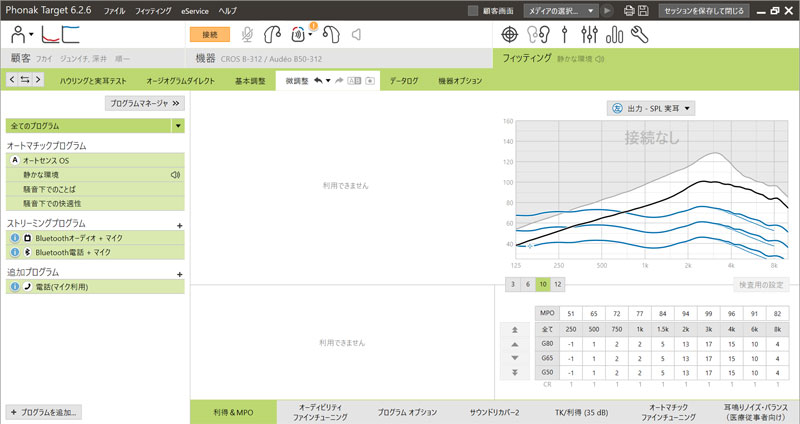Open the triple sliders fine tuning icon
The height and width of the screenshot is (424, 800).
[589, 35]
